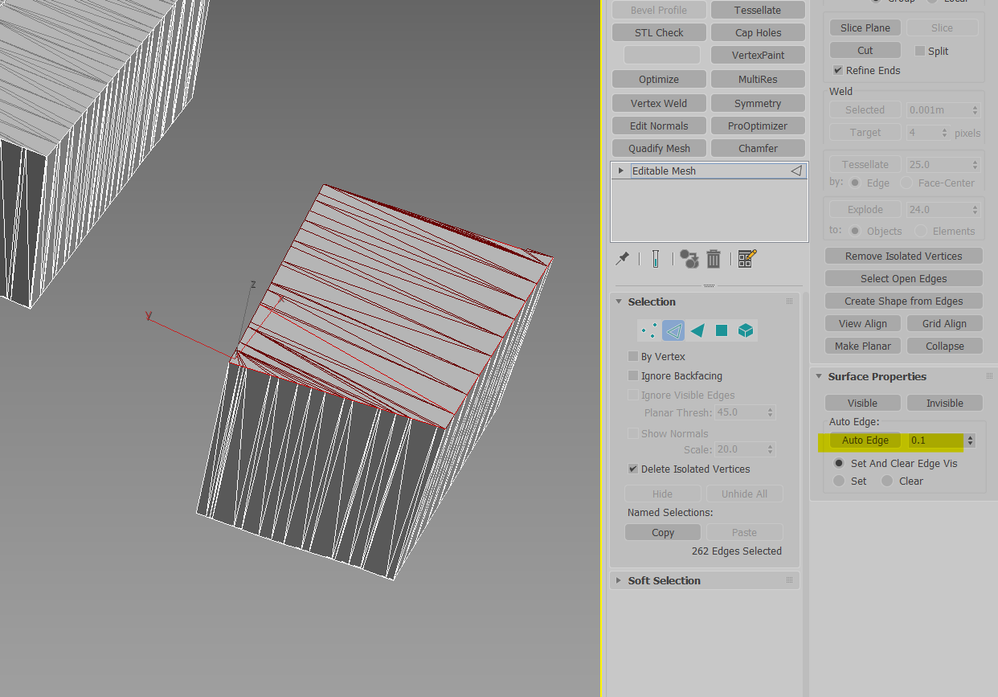Uncheck Refine Ends option
This screenshot has width=998, height=697.
(838, 70)
